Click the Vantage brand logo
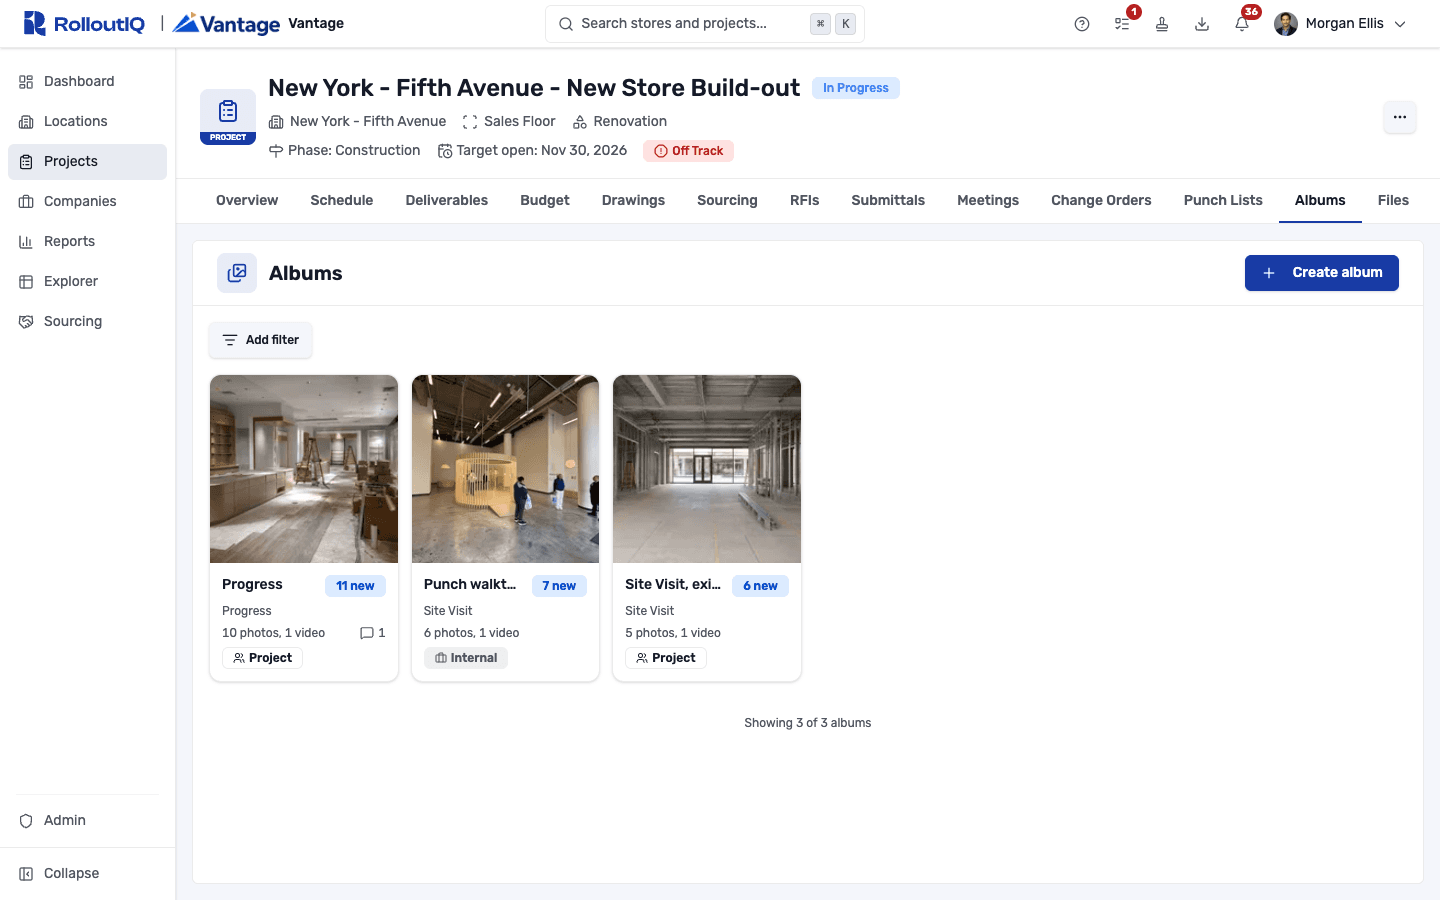The width and height of the screenshot is (1440, 900). 226,23
